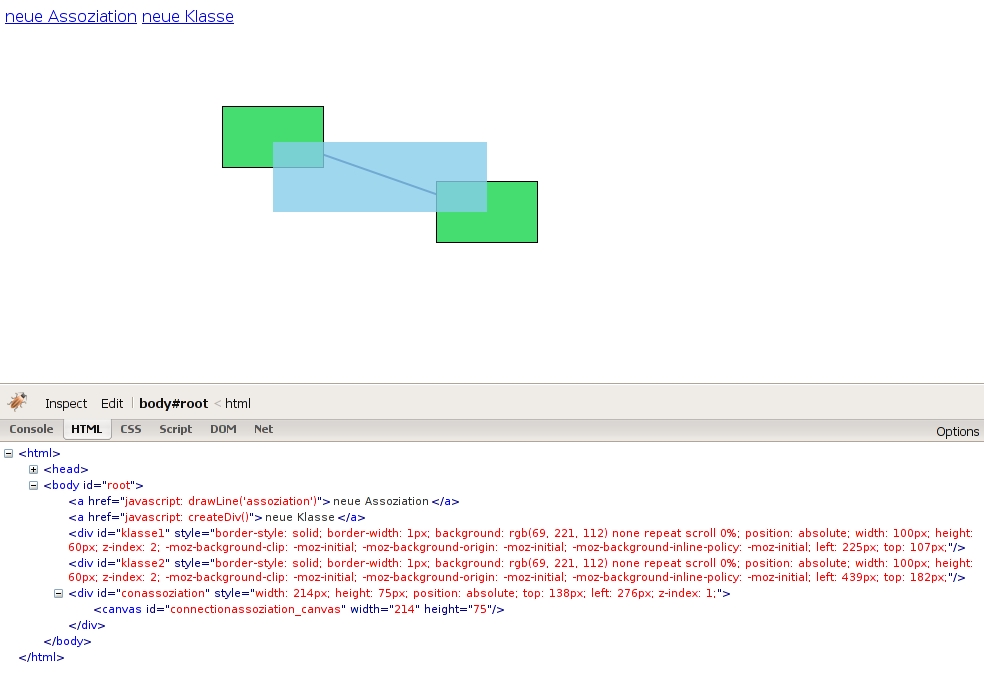Open the DOM tab
This screenshot has height=685, width=984.
pos(223,429)
